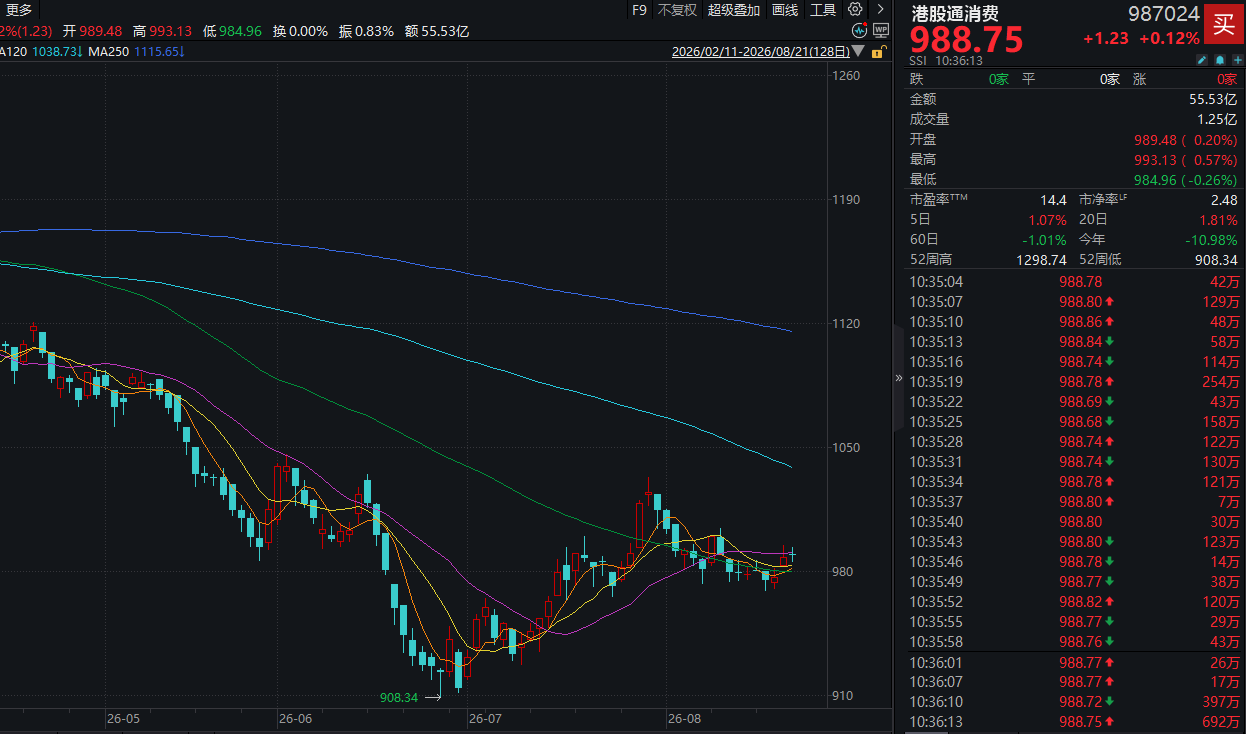Click the 1260 price axis label
Viewport: 1246px width, 734px height.
[x=846, y=75]
